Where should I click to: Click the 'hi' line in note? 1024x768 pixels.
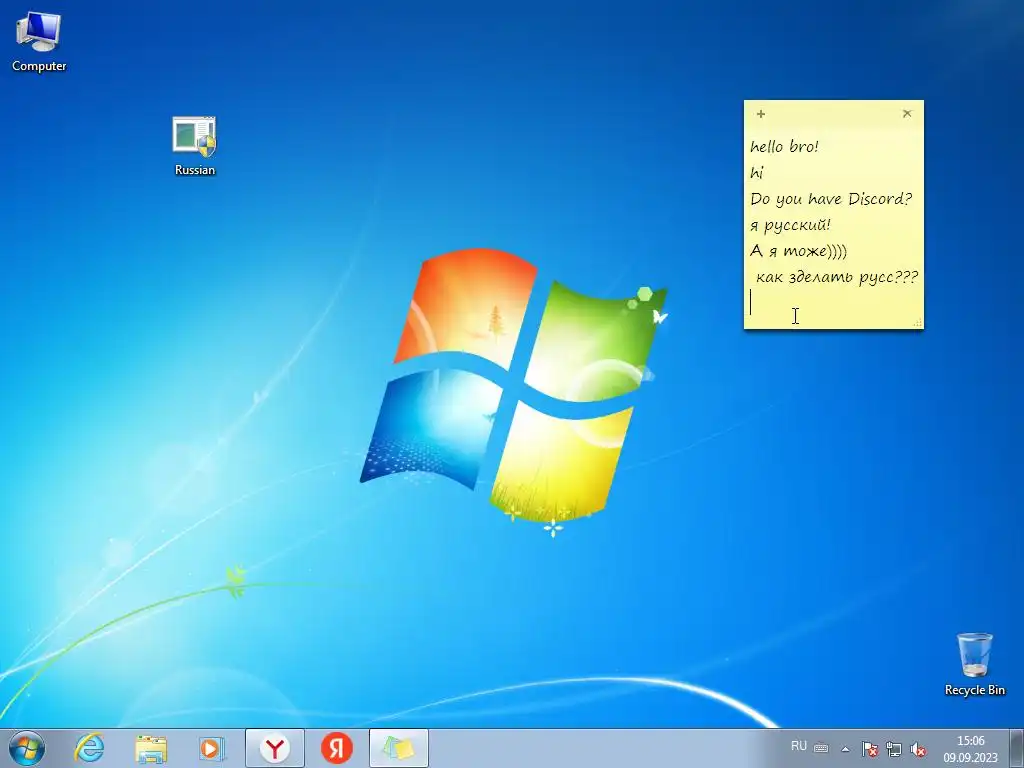(757, 172)
